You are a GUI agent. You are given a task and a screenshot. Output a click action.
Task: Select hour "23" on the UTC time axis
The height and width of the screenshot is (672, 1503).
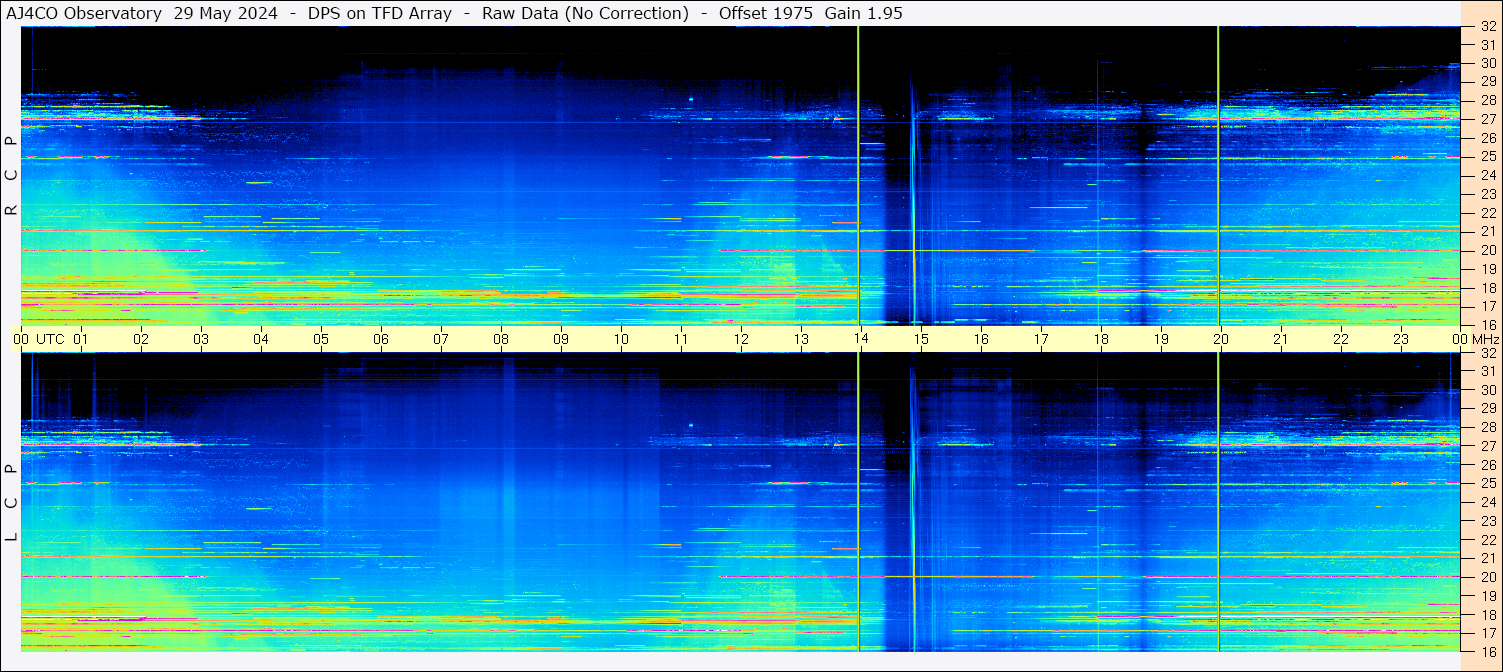tap(1401, 339)
